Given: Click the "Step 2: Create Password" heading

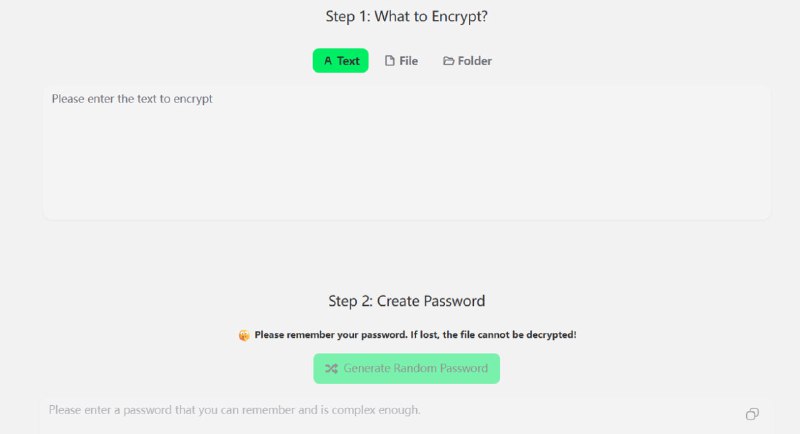Looking at the screenshot, I should pos(406,301).
